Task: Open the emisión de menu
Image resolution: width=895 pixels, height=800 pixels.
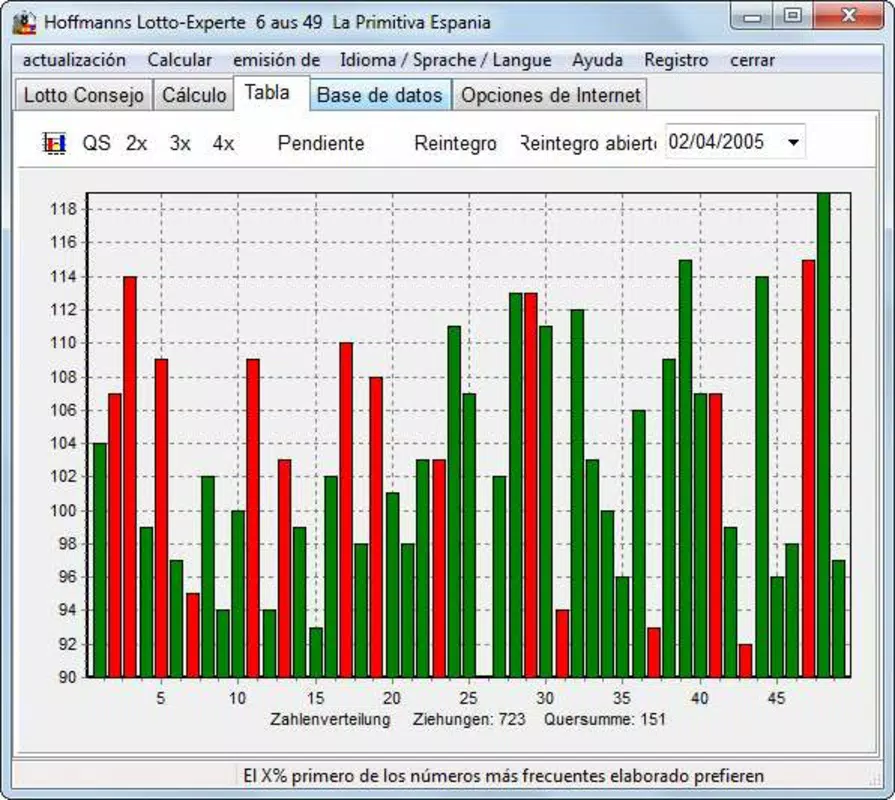Action: (276, 60)
